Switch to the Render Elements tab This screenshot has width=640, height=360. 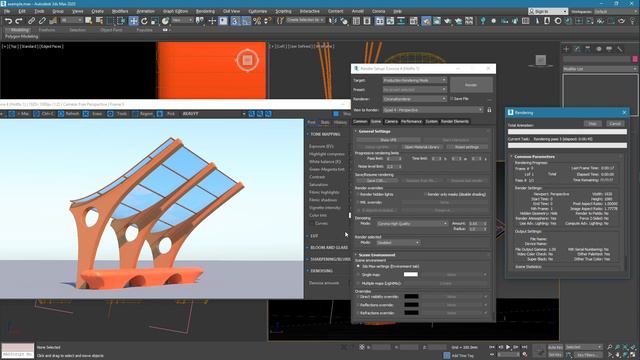(x=455, y=121)
